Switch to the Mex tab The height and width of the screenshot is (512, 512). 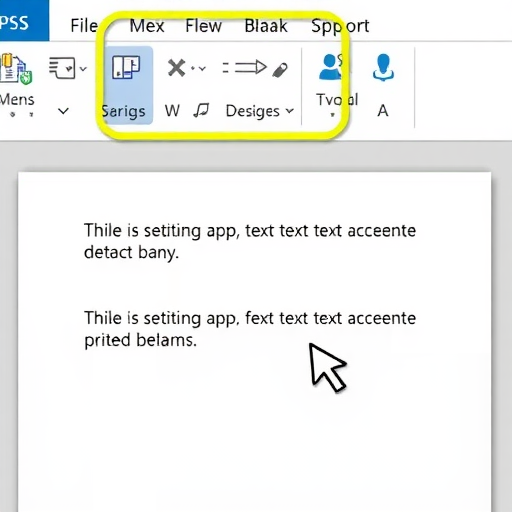[x=147, y=26]
